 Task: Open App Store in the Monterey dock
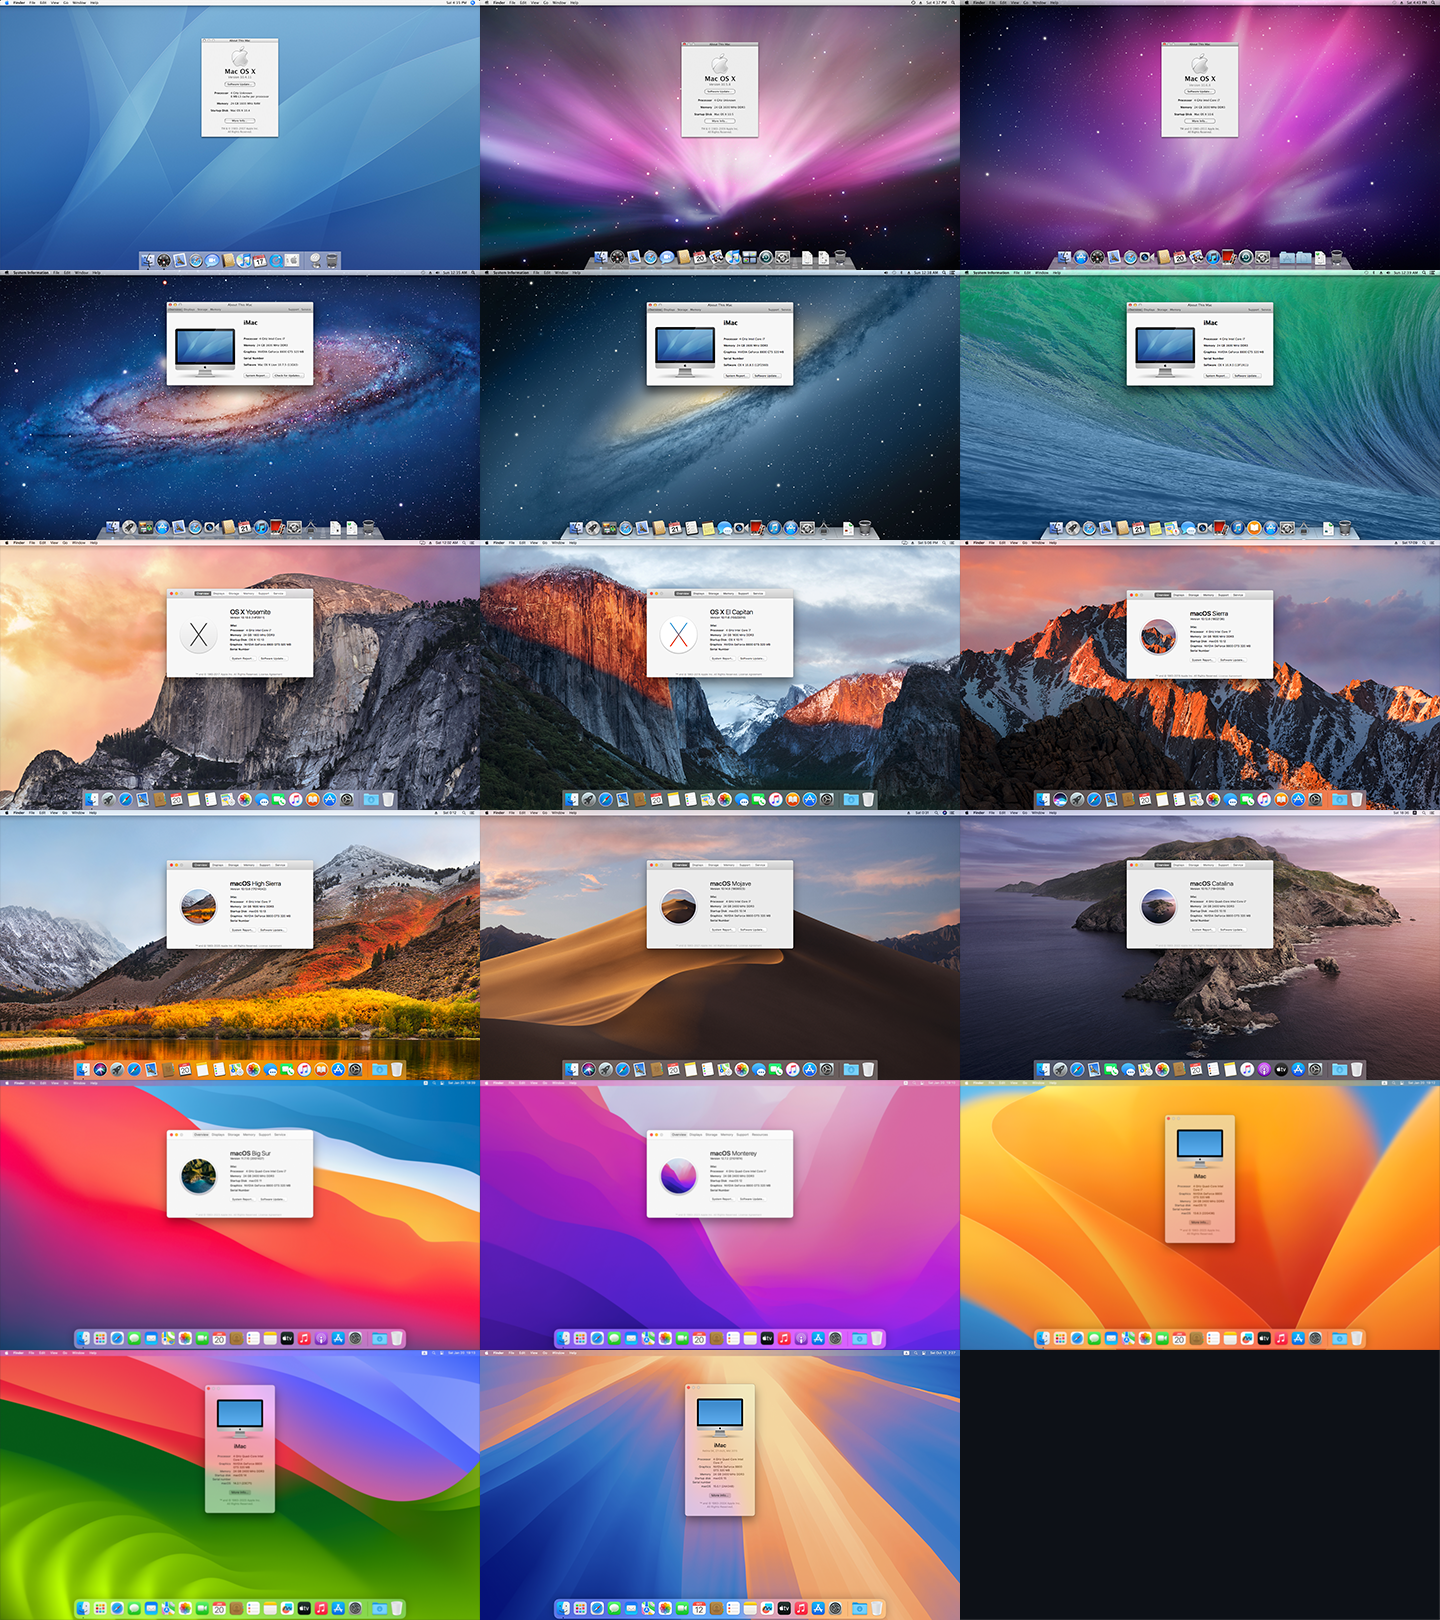pyautogui.click(x=818, y=1338)
